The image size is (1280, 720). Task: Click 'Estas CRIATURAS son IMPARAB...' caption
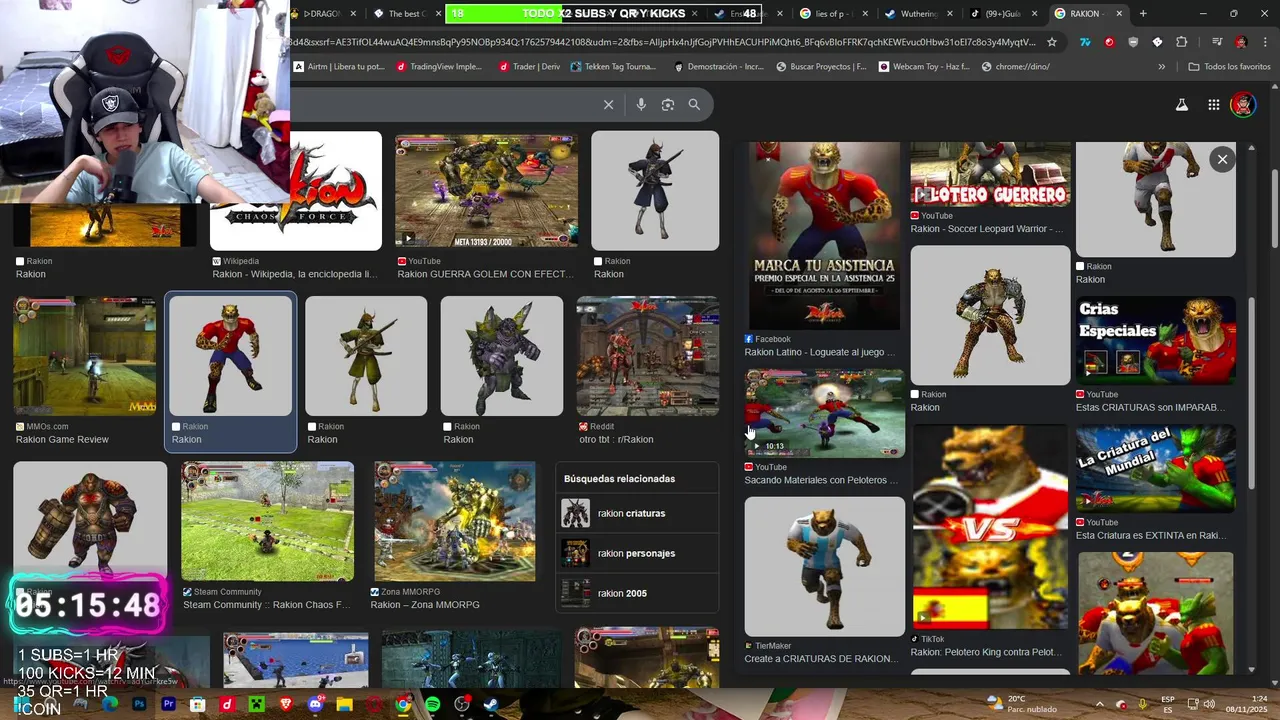click(x=1150, y=408)
